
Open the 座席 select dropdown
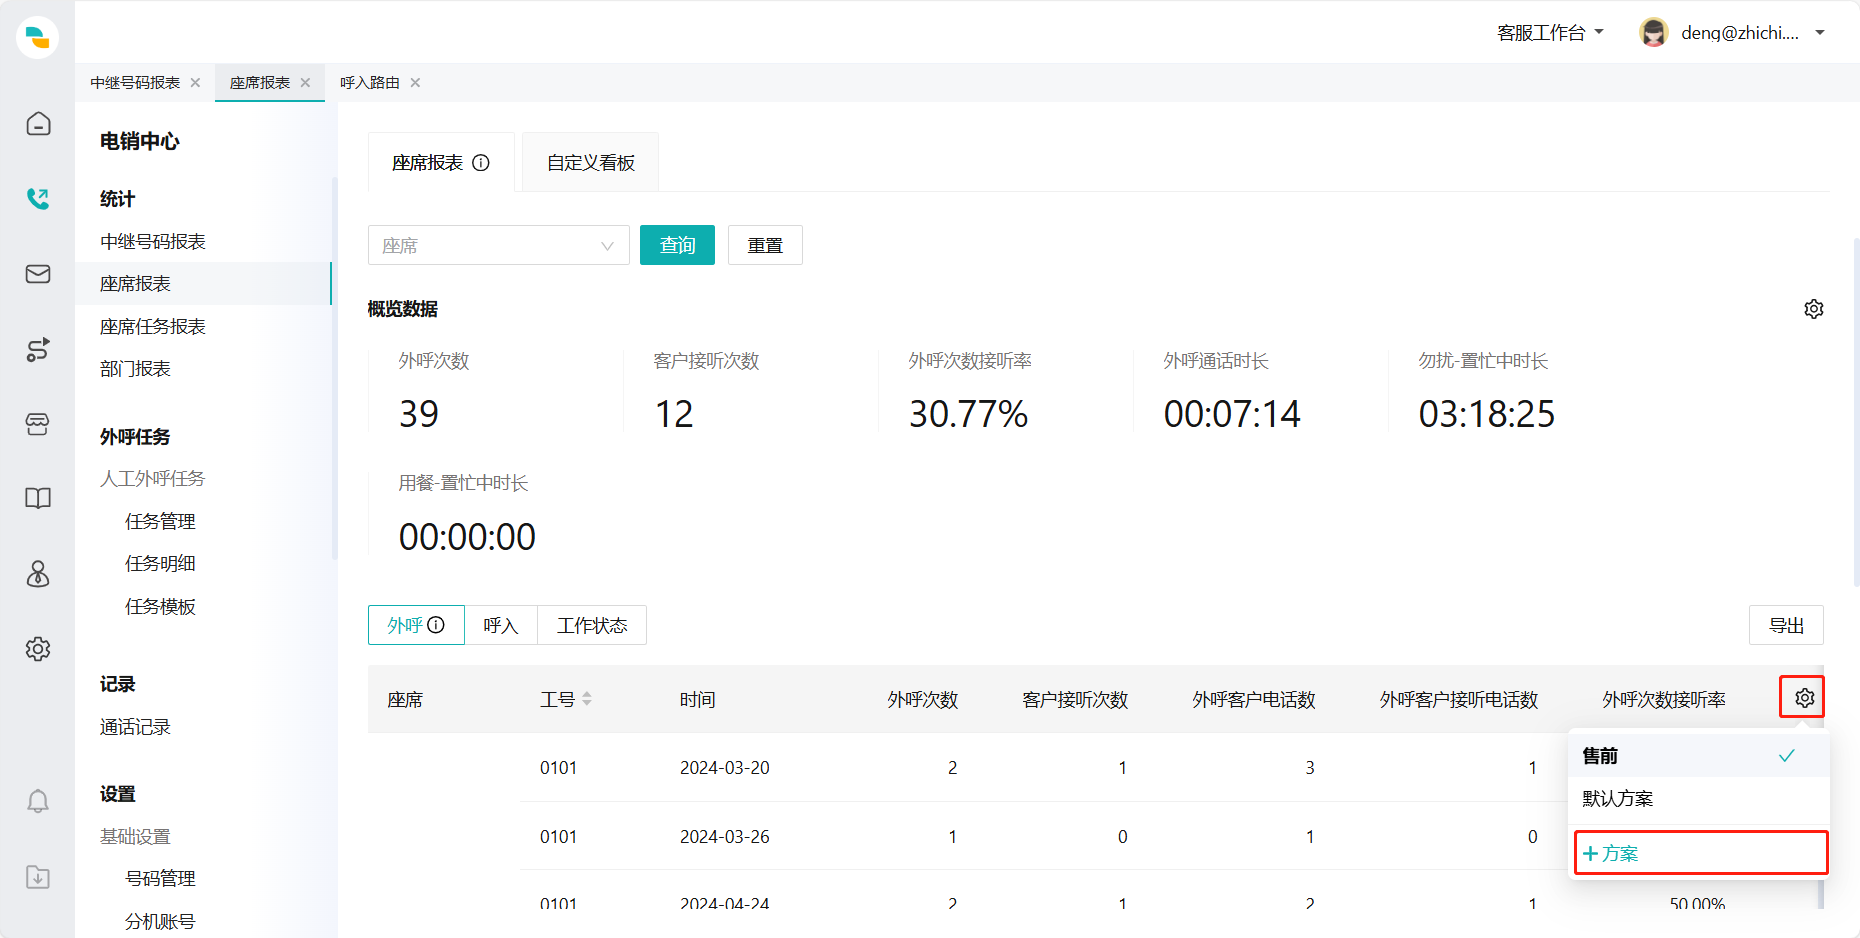(x=499, y=245)
